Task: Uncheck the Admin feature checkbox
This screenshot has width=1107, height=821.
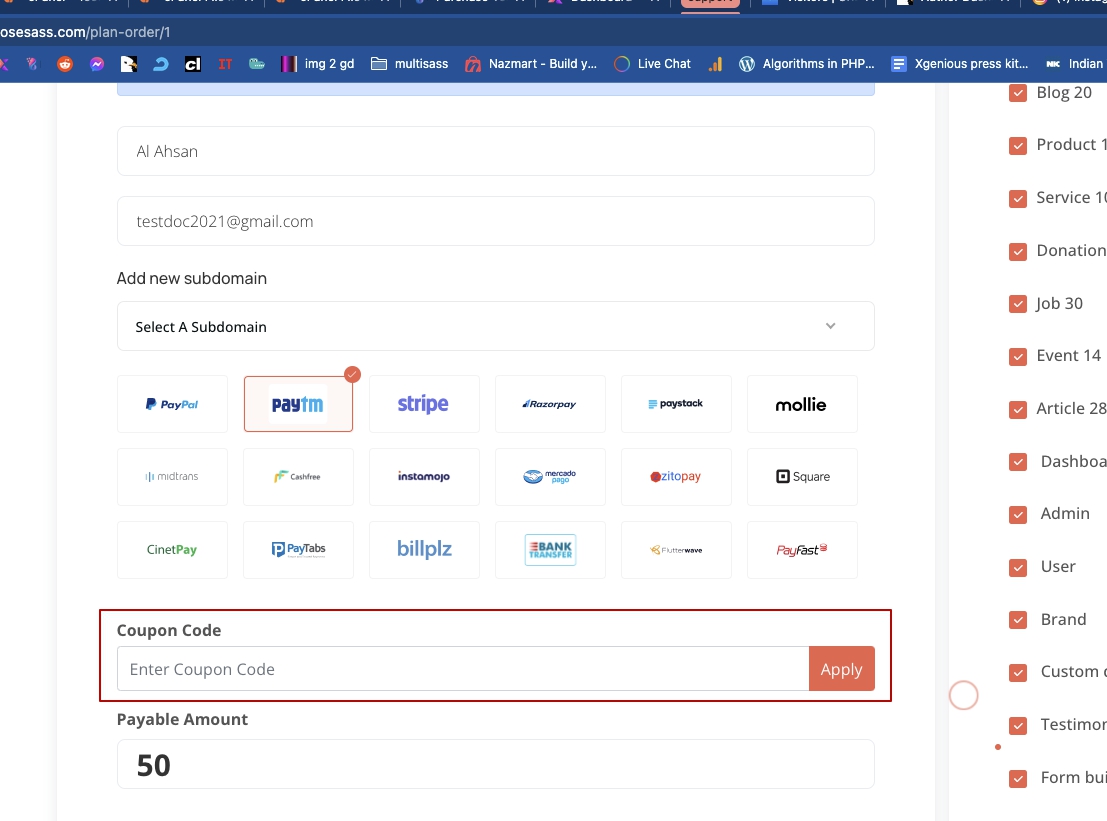Action: (1018, 515)
